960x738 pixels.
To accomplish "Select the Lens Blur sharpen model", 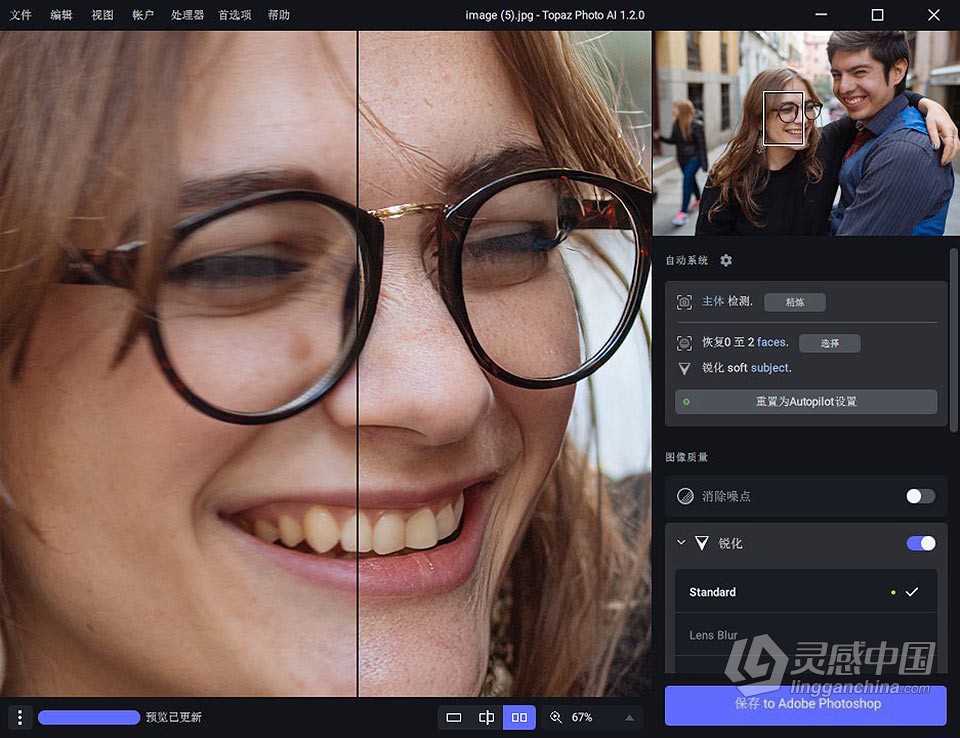I will (806, 635).
